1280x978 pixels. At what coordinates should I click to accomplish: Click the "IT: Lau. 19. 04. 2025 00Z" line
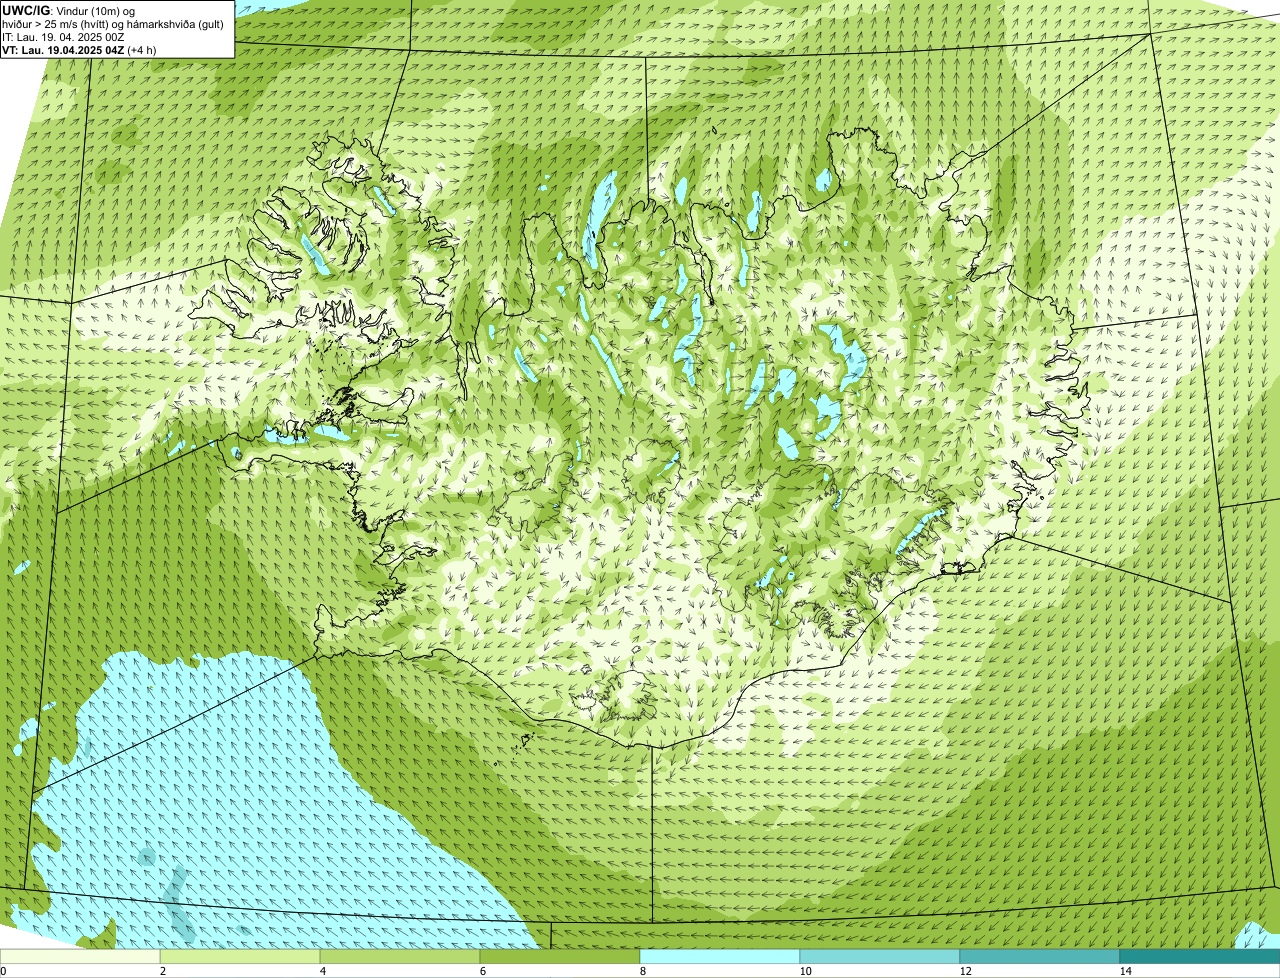pyautogui.click(x=63, y=37)
